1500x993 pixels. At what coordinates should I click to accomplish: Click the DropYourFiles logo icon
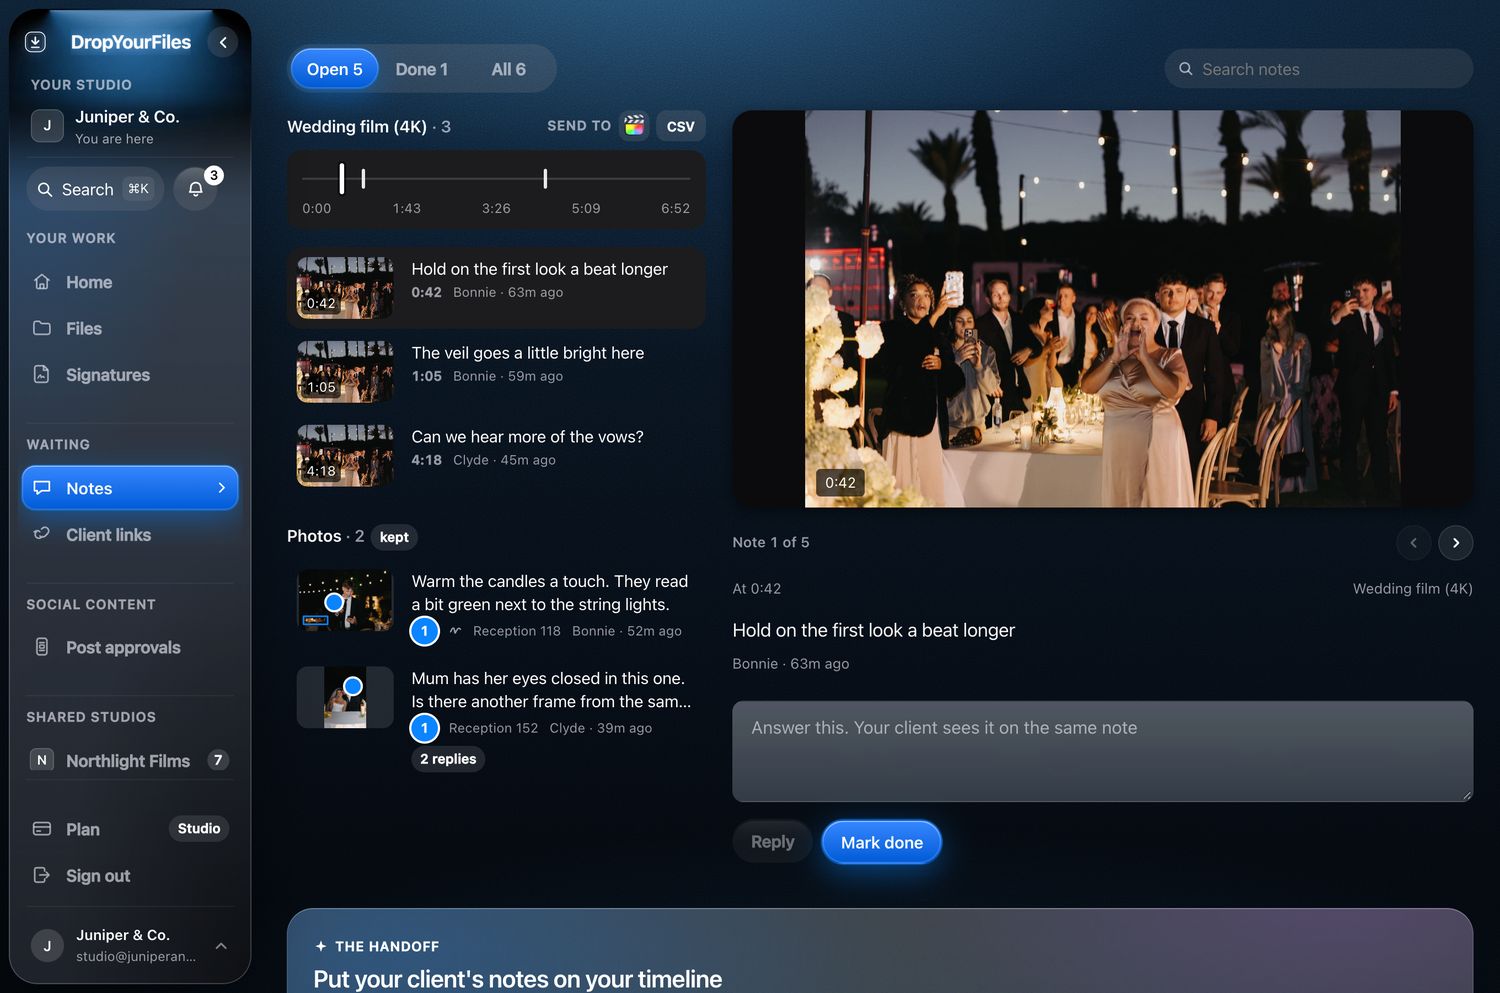click(35, 42)
